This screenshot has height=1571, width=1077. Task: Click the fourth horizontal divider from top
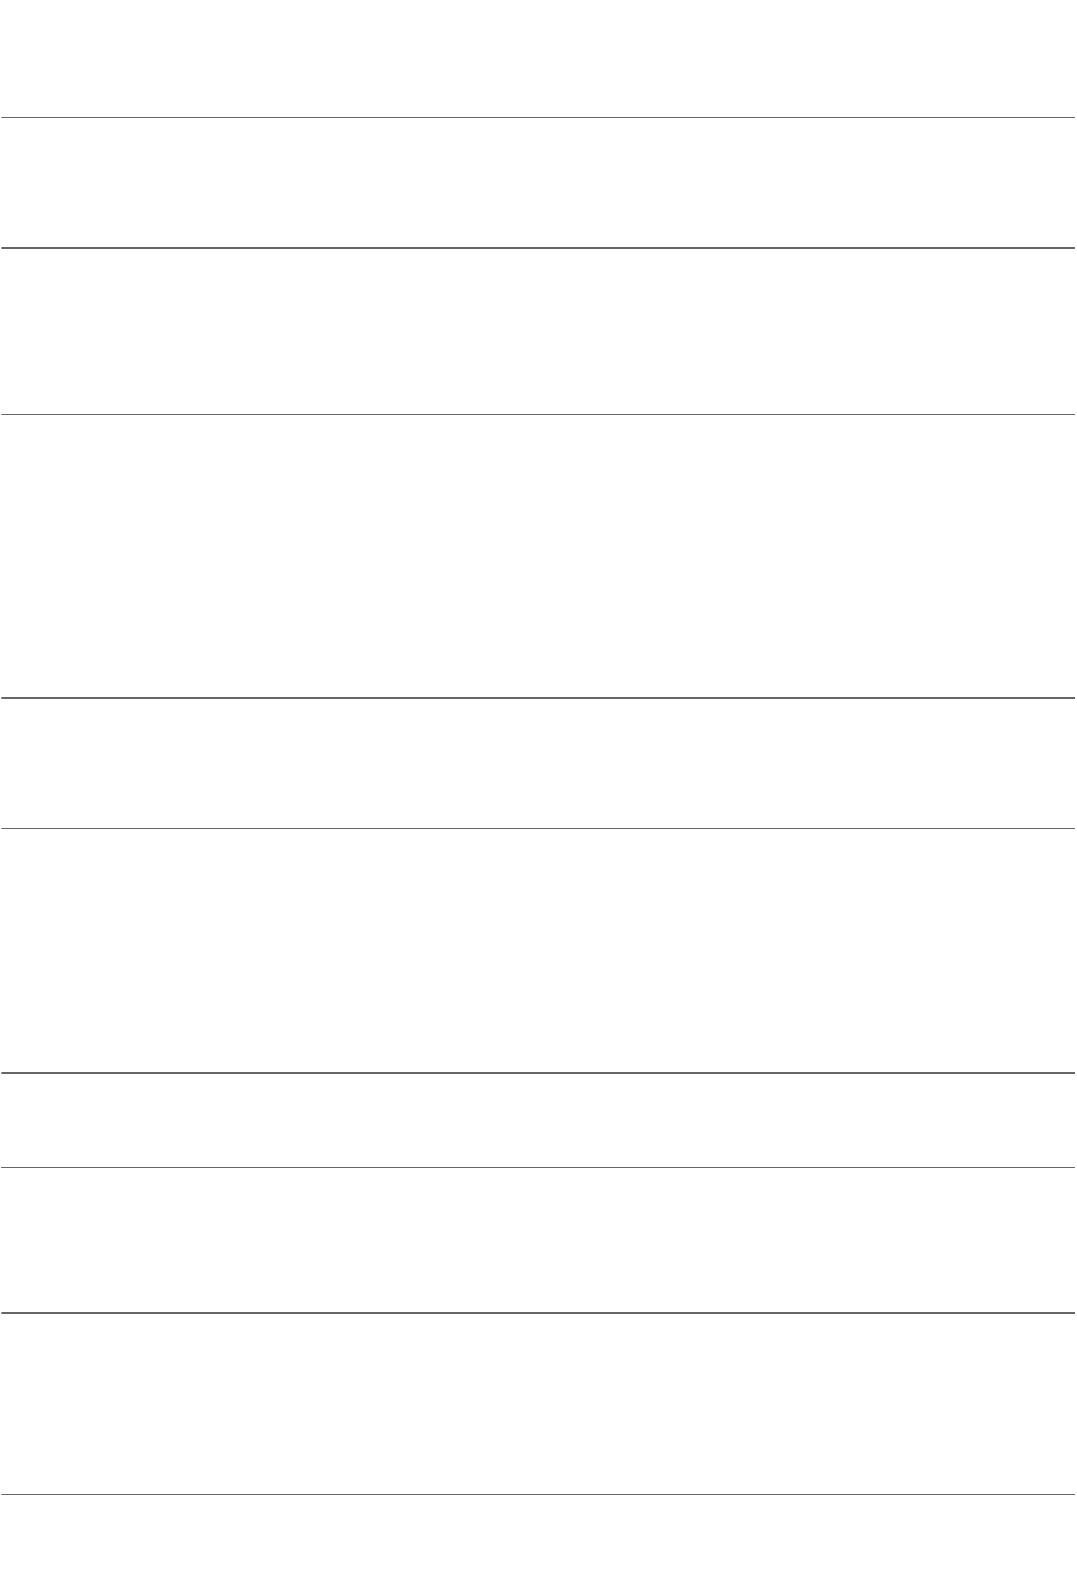538,697
